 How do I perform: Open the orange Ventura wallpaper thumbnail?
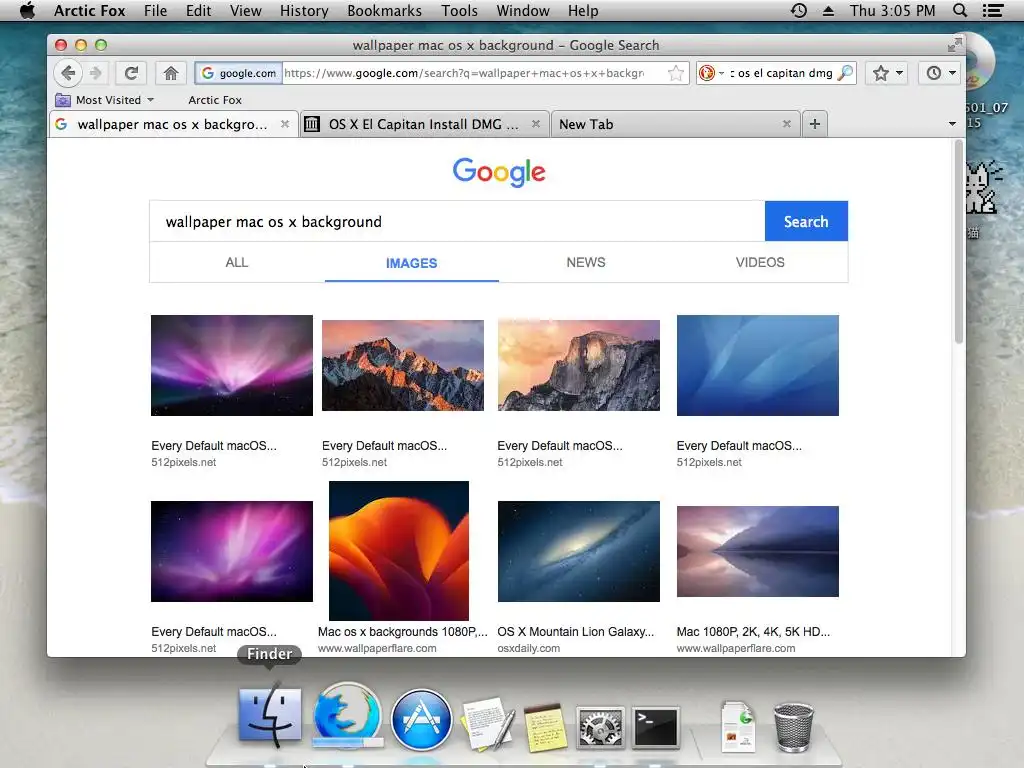point(399,551)
